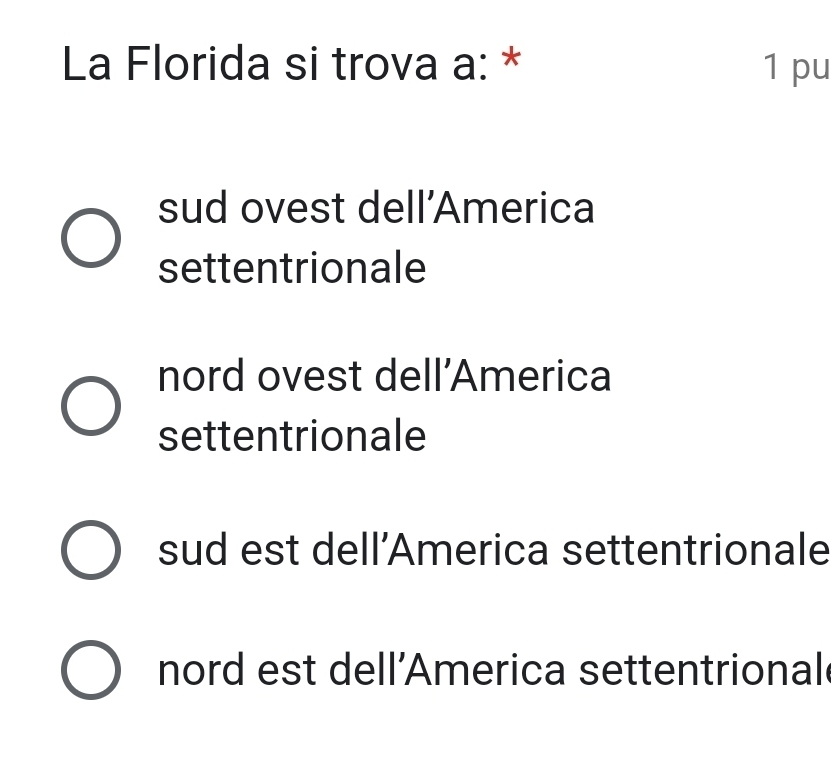This screenshot has width=831, height=760.
Task: Click the '1 pu' points indicator
Action: [x=795, y=66]
